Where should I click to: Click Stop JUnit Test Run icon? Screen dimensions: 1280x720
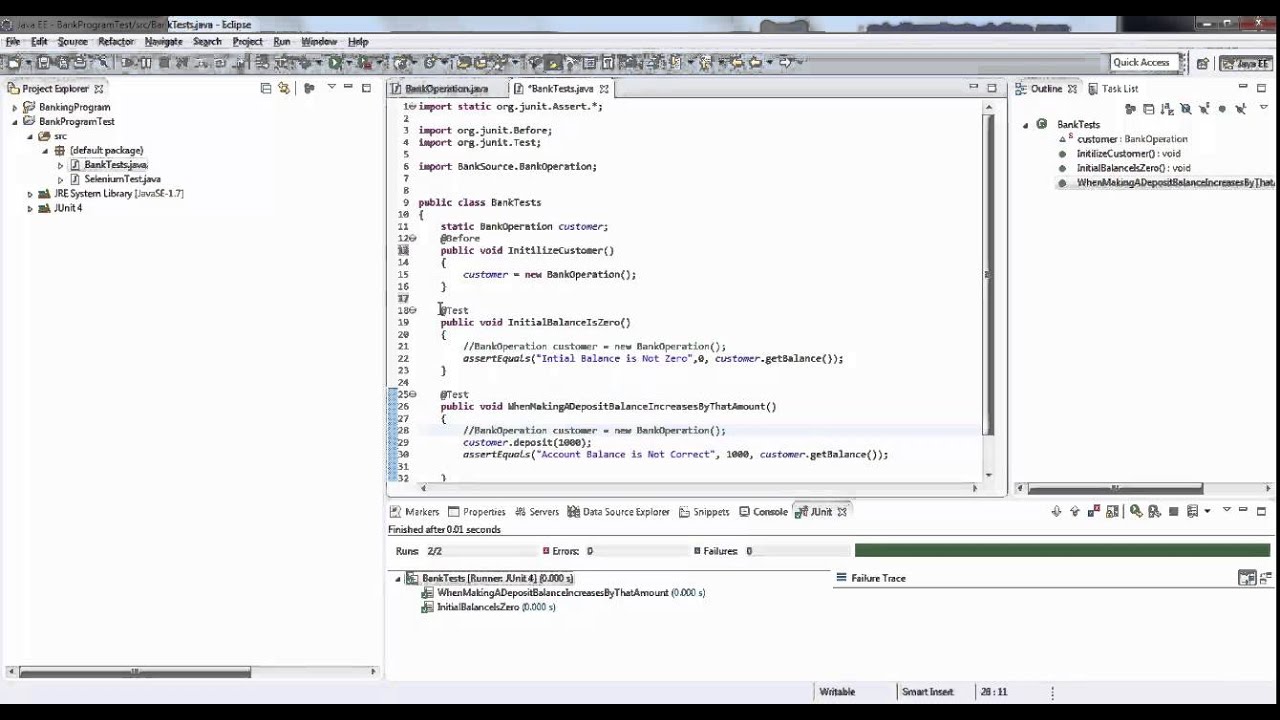point(1173,511)
